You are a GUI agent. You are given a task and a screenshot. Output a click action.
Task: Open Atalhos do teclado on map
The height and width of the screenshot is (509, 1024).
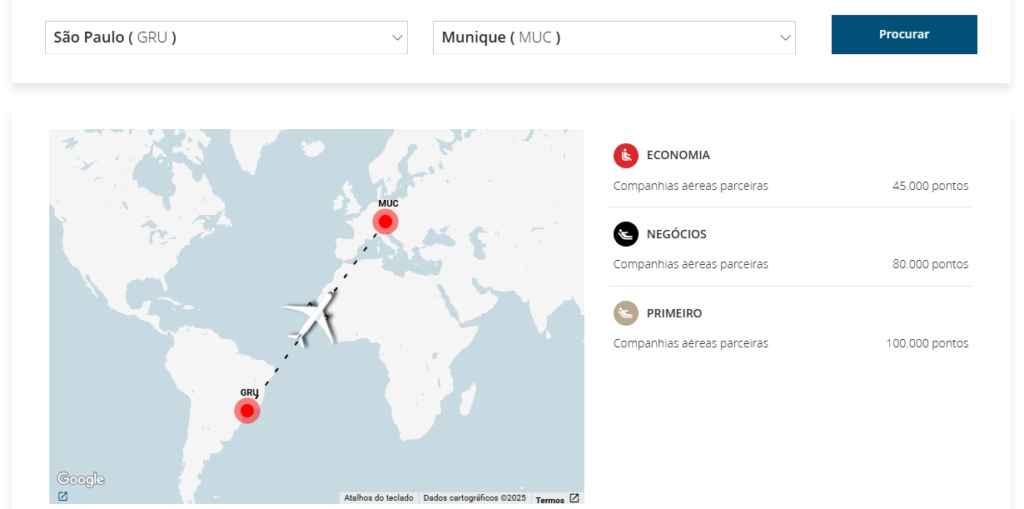coord(378,498)
